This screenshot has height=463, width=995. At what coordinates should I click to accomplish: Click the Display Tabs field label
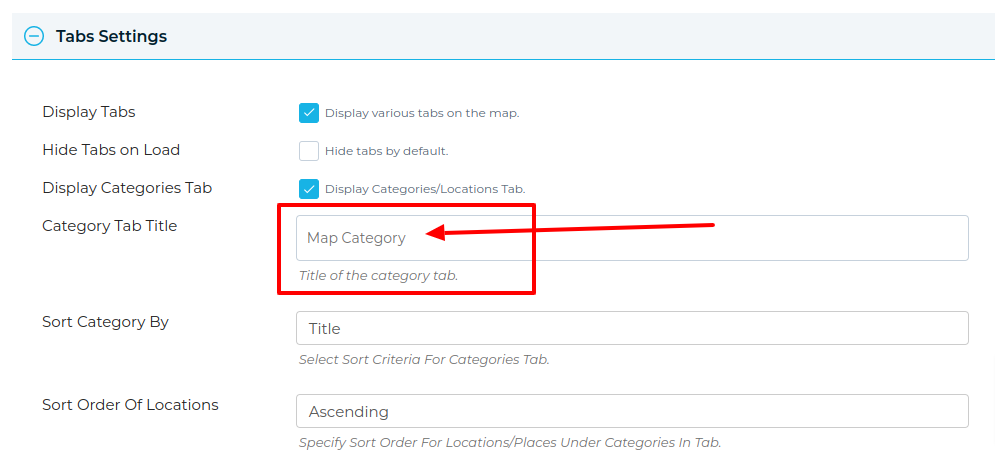89,112
